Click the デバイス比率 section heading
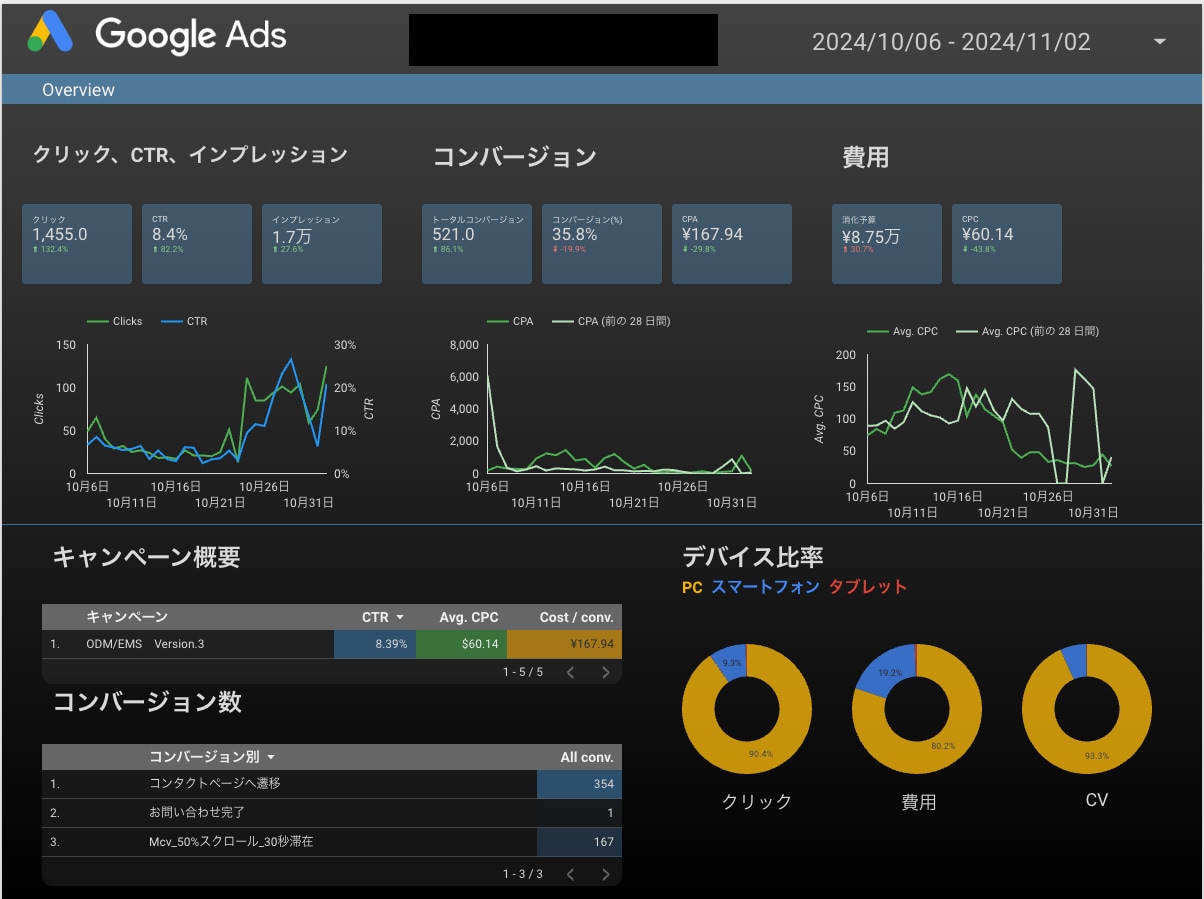1204x899 pixels. click(x=752, y=557)
